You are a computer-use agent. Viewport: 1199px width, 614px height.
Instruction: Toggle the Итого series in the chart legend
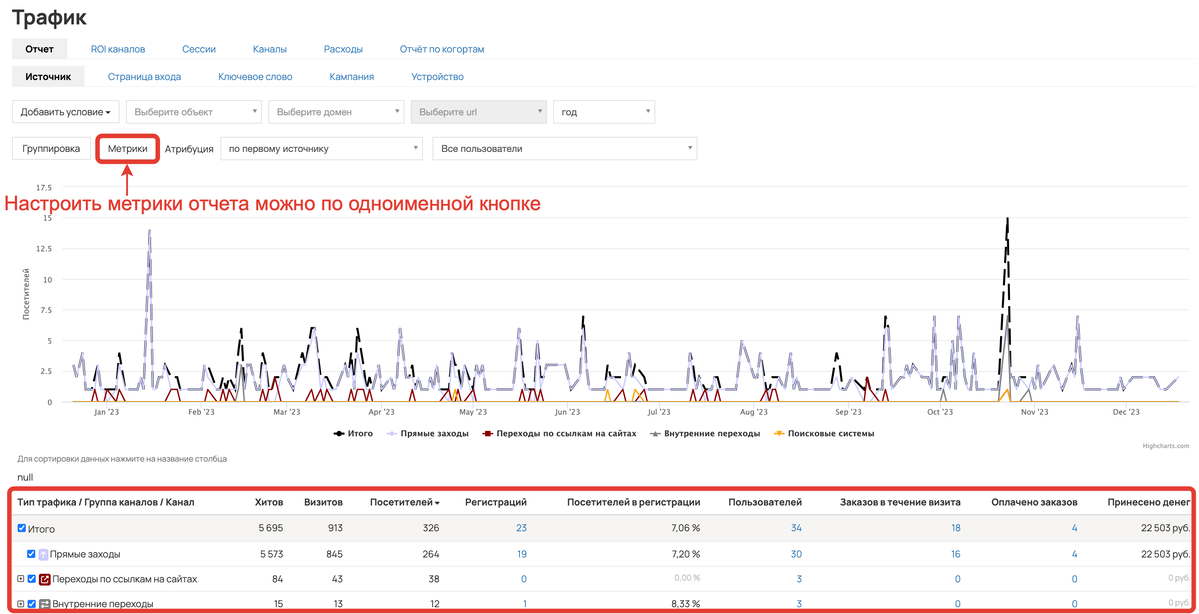pyautogui.click(x=353, y=434)
